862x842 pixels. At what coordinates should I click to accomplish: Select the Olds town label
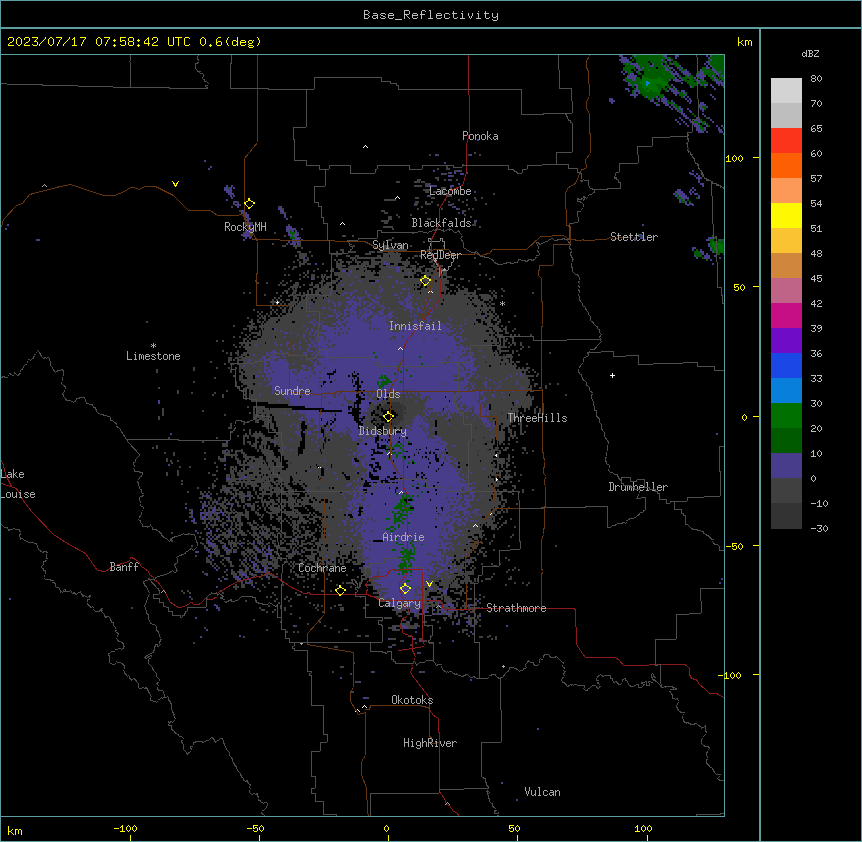click(x=388, y=394)
